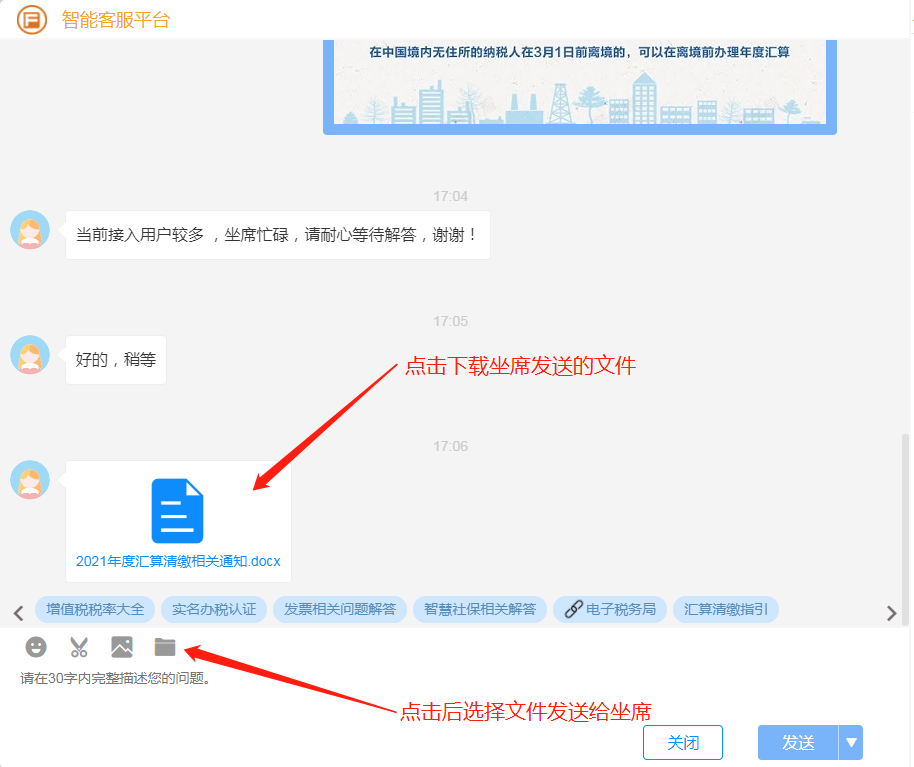Click the blue document file icon

coord(177,511)
